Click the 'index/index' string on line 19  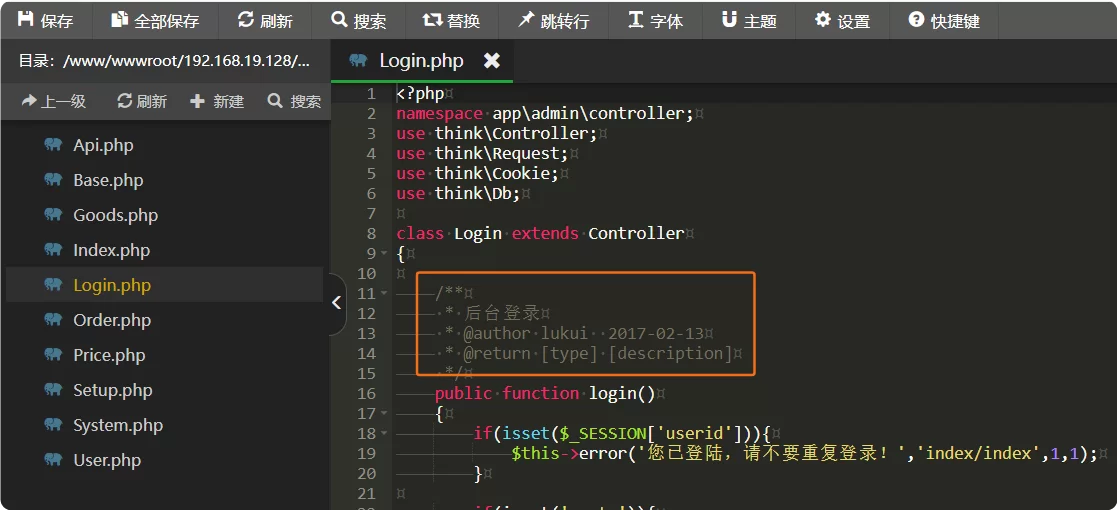(983, 453)
